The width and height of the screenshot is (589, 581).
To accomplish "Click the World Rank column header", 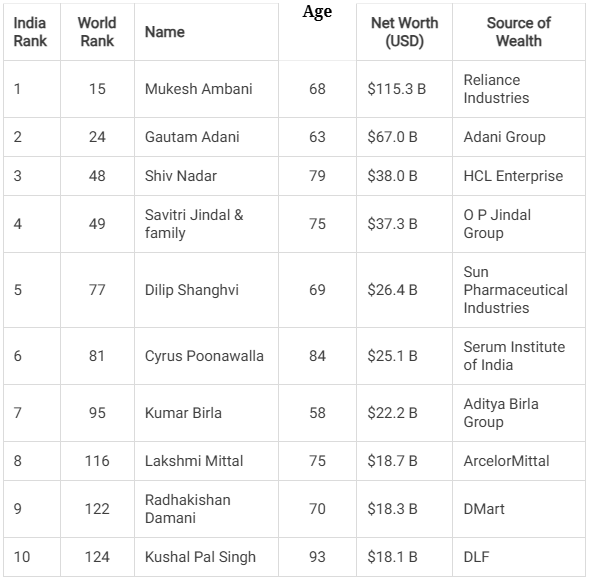I will point(97,32).
